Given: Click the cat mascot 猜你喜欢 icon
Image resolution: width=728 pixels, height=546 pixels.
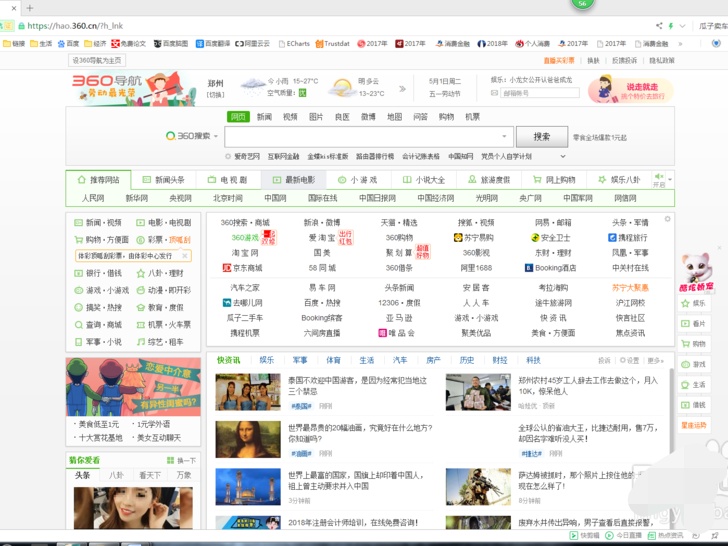Looking at the screenshot, I should (x=696, y=273).
